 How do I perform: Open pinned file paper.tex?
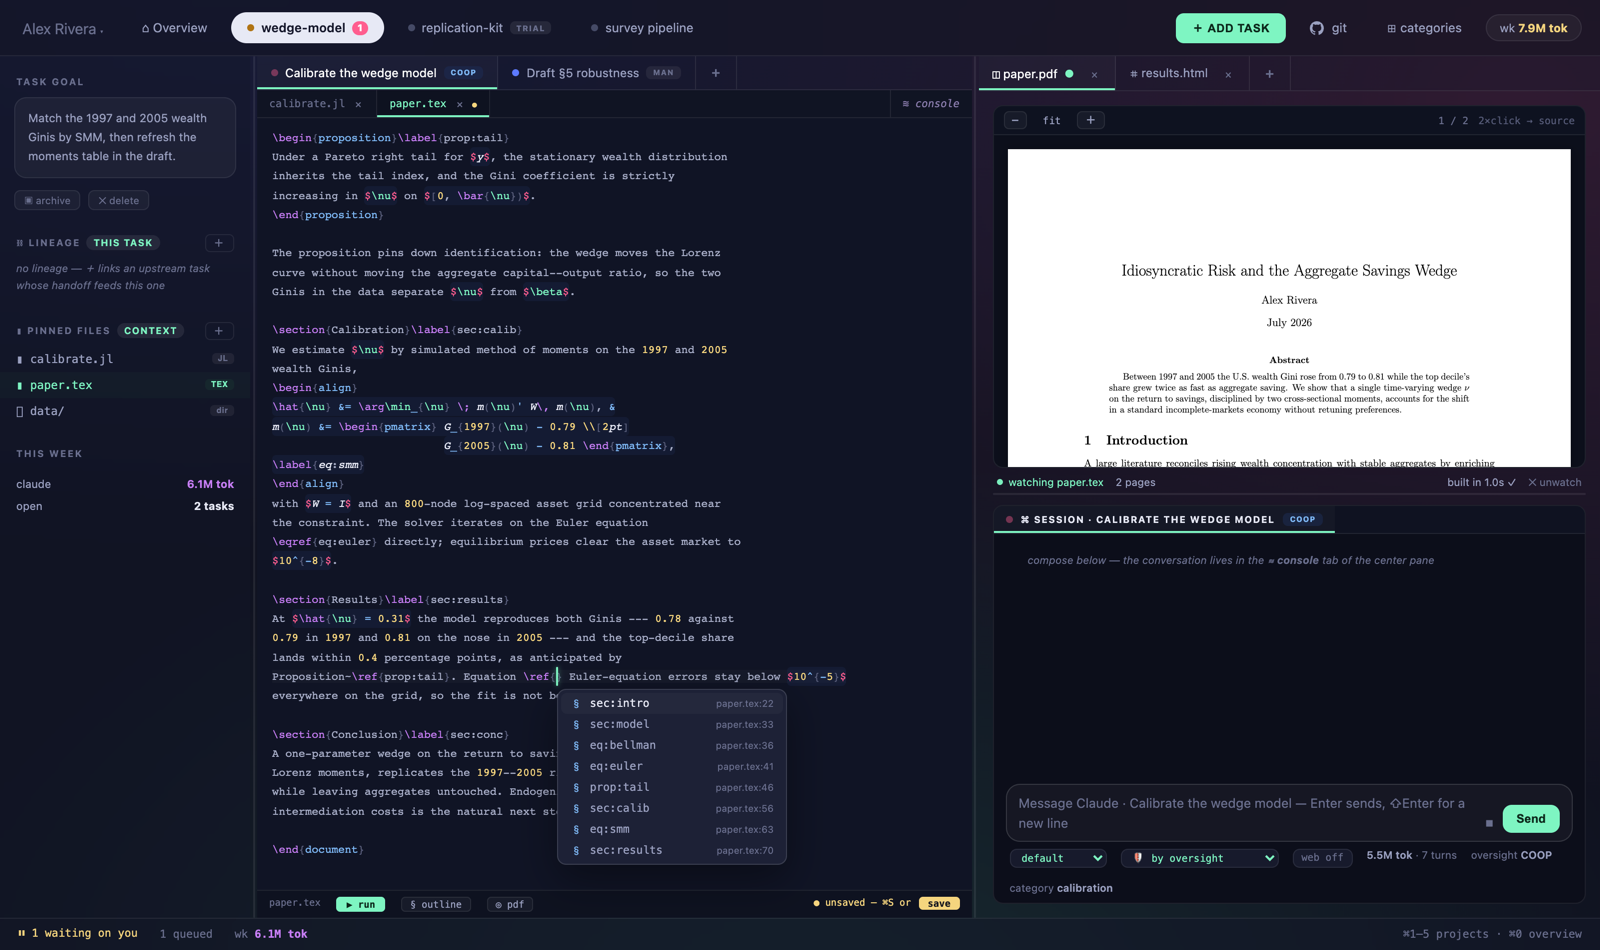click(x=125, y=384)
